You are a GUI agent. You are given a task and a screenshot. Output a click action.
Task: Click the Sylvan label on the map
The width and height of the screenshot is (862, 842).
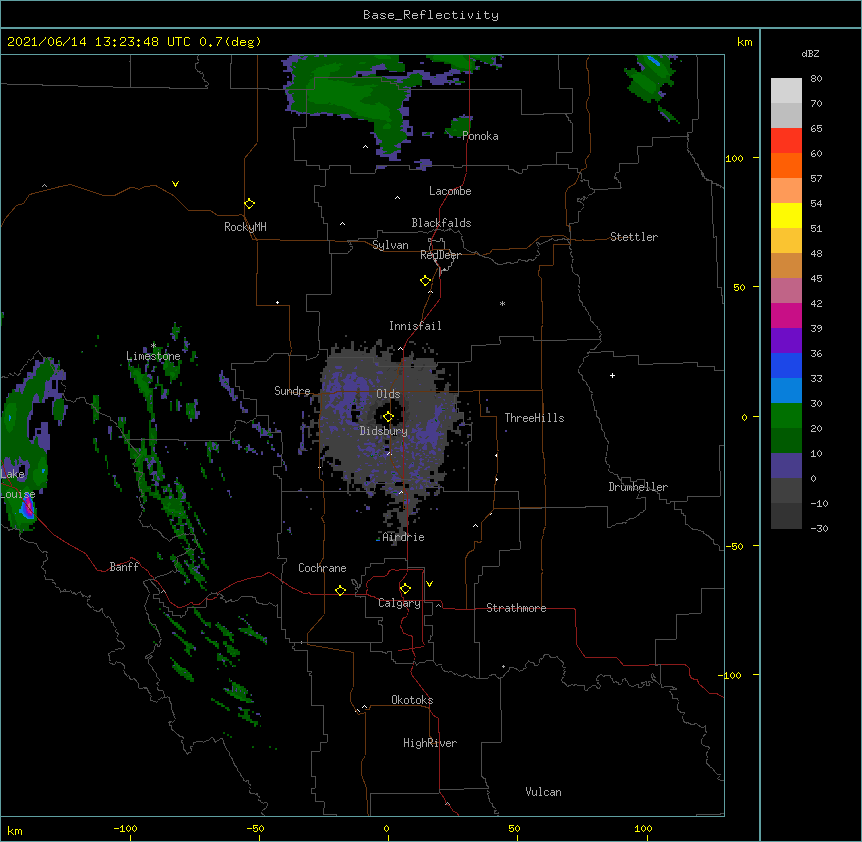[x=390, y=245]
